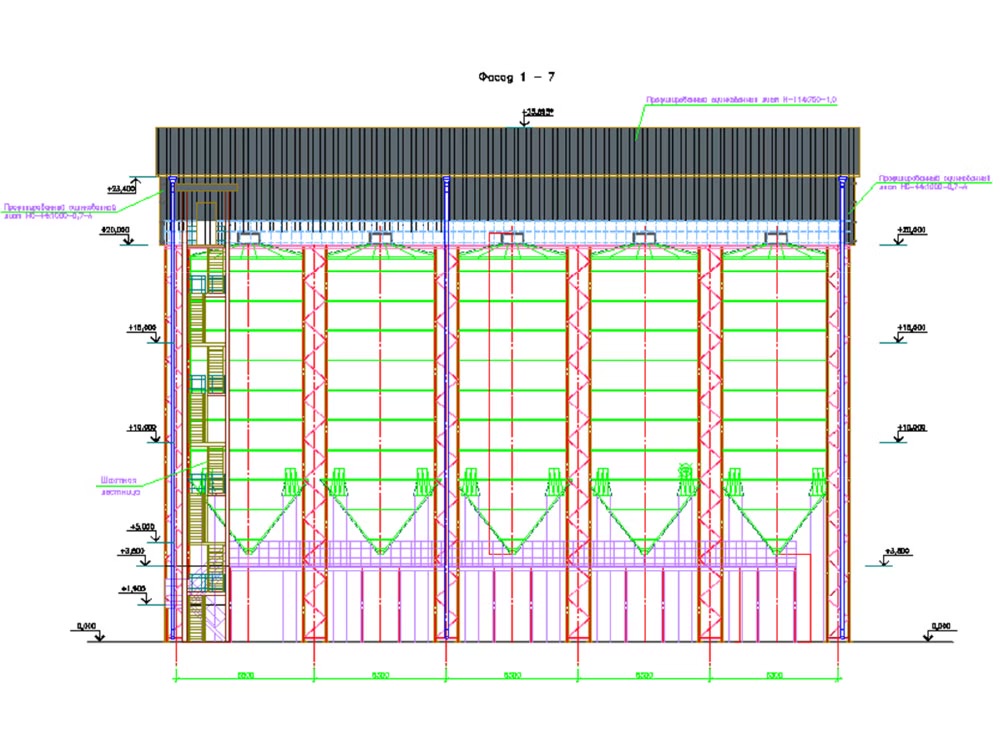1000x750 pixels.
Task: Click the +3,800 elevation mark on the right side
Action: [897, 551]
